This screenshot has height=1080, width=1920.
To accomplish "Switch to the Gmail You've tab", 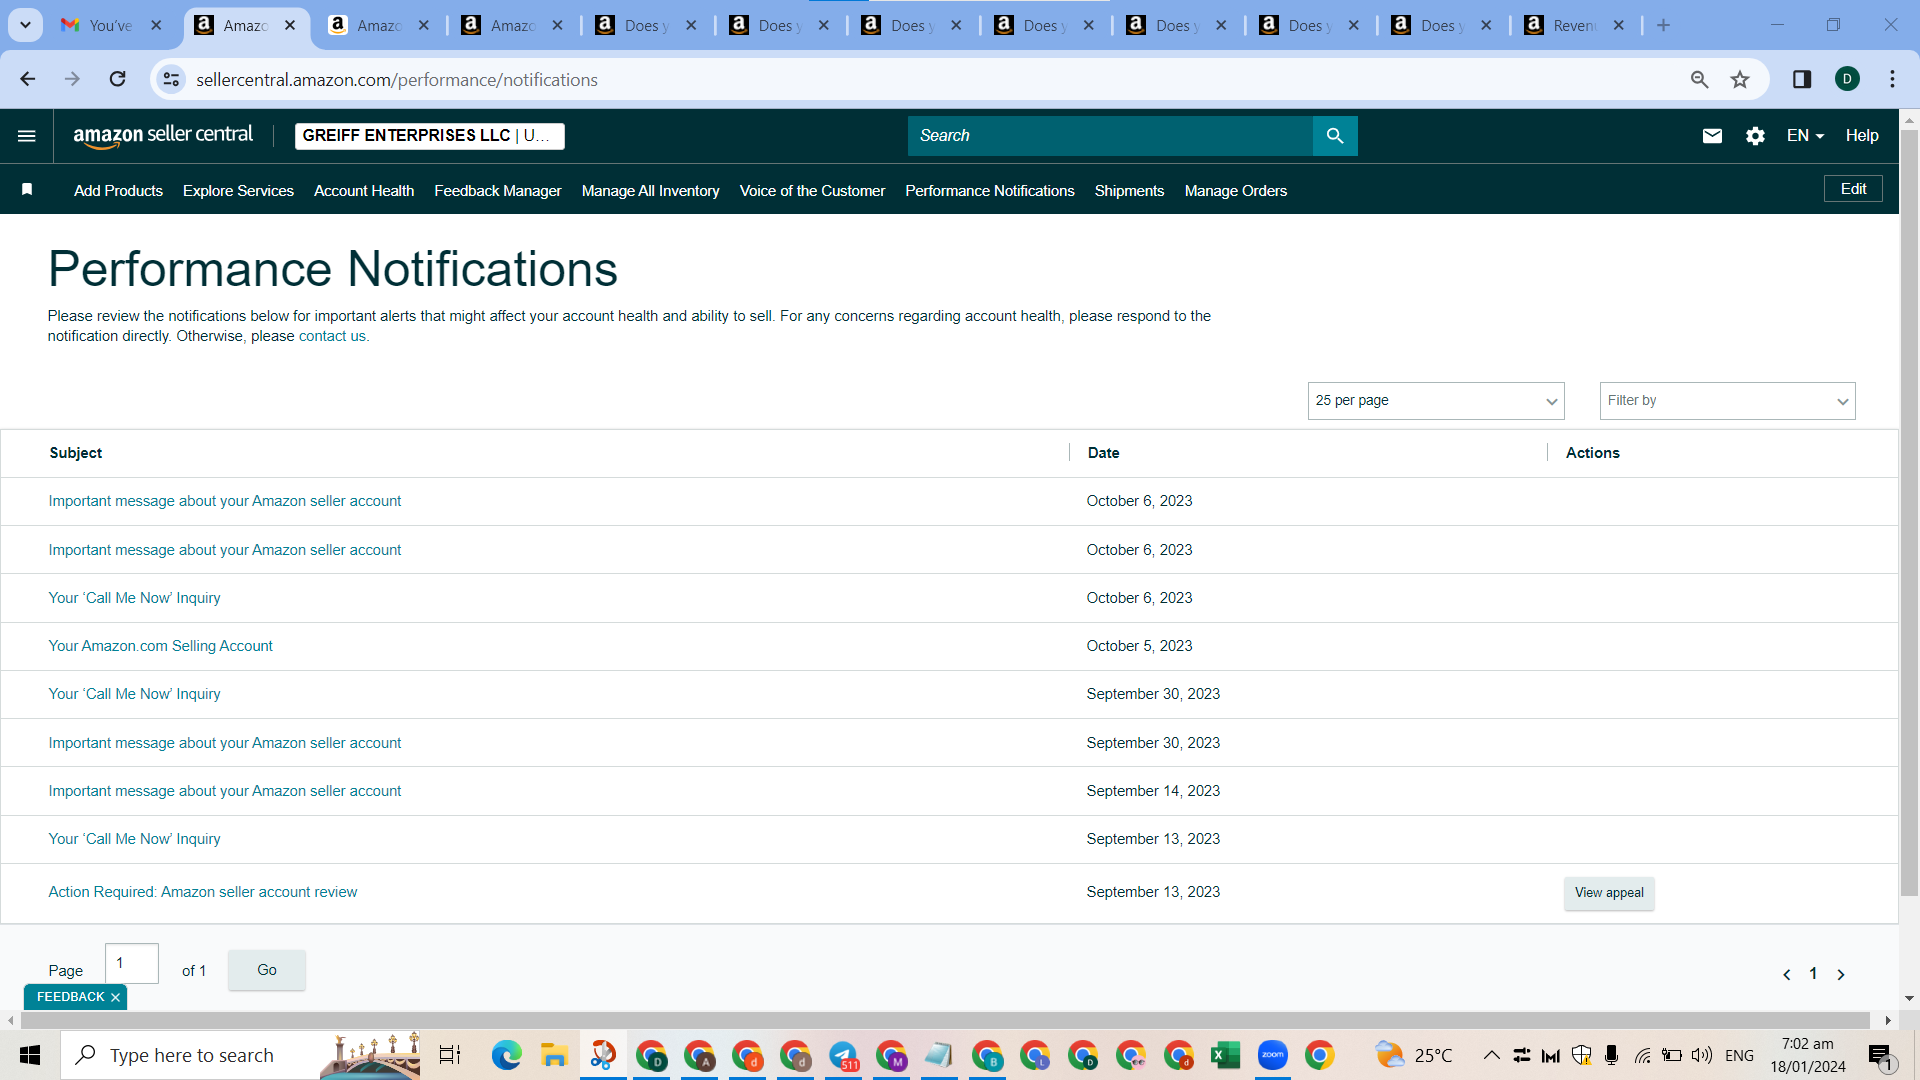I will click(x=110, y=26).
